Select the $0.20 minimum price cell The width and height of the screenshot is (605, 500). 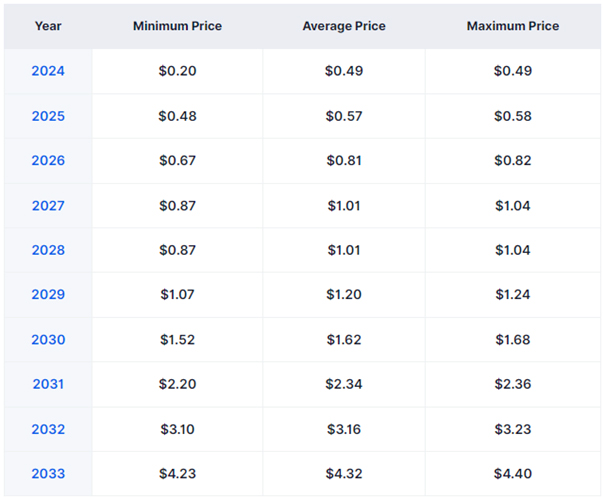(177, 71)
